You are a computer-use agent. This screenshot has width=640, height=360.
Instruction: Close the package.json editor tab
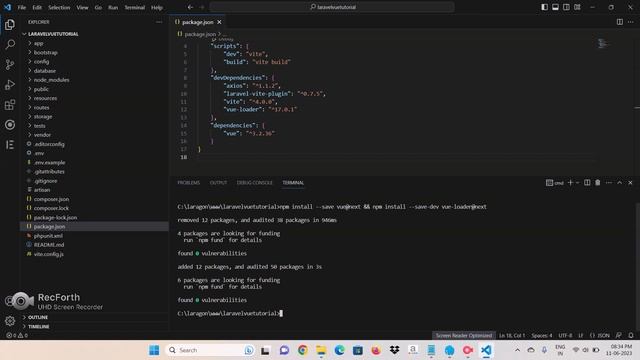(220, 22)
